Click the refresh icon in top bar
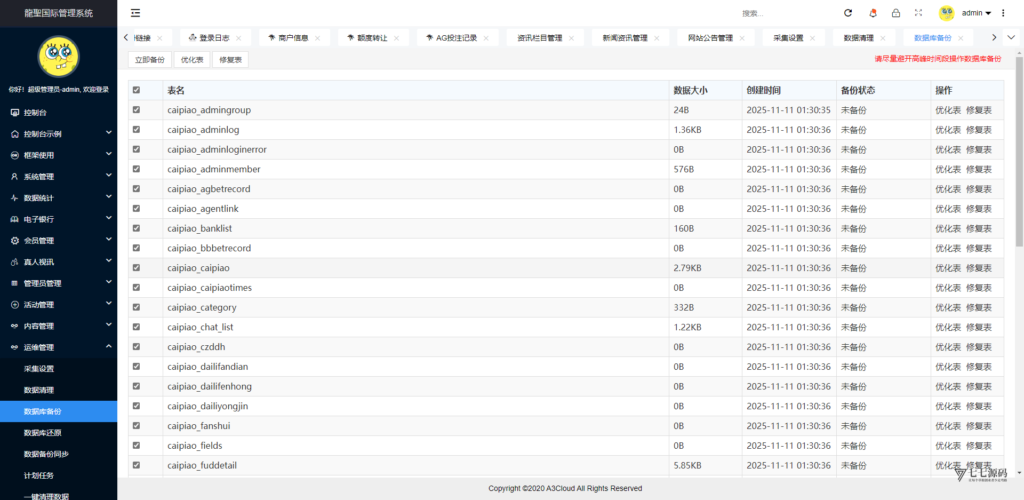This screenshot has height=500, width=1024. tap(848, 13)
